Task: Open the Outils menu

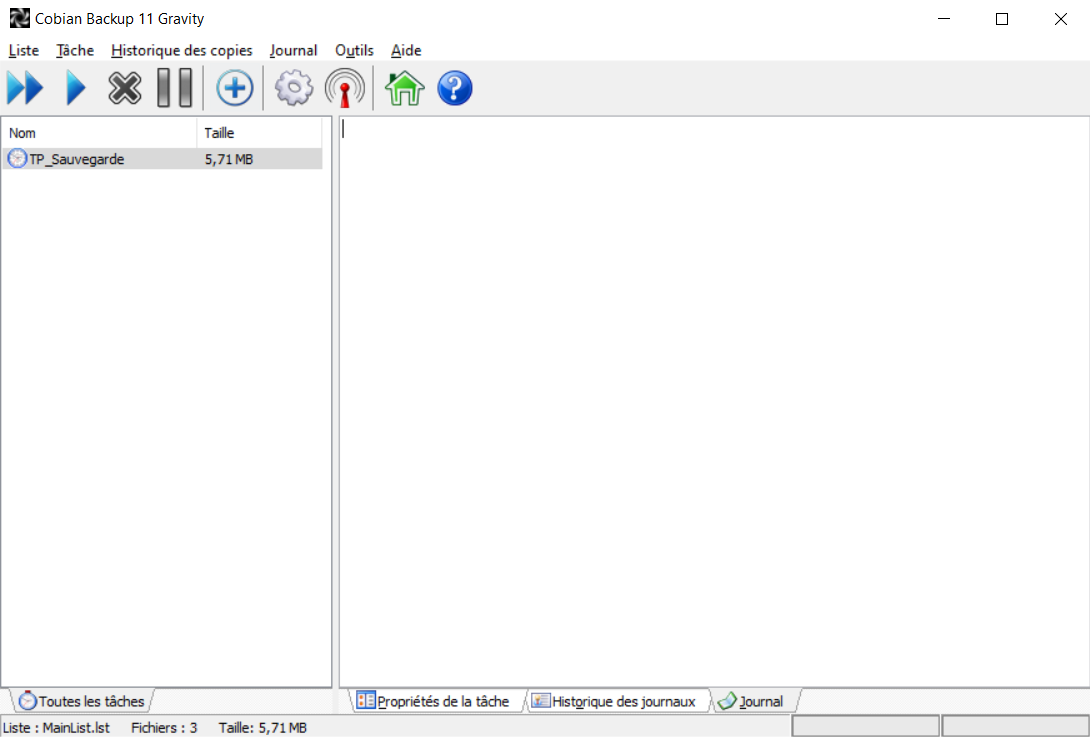Action: [x=354, y=51]
